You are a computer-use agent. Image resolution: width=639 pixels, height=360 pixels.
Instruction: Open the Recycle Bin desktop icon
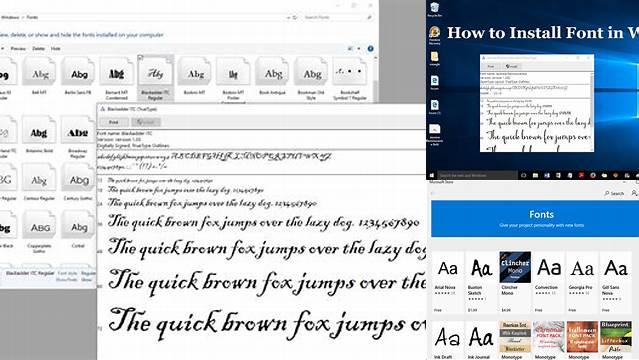point(434,9)
